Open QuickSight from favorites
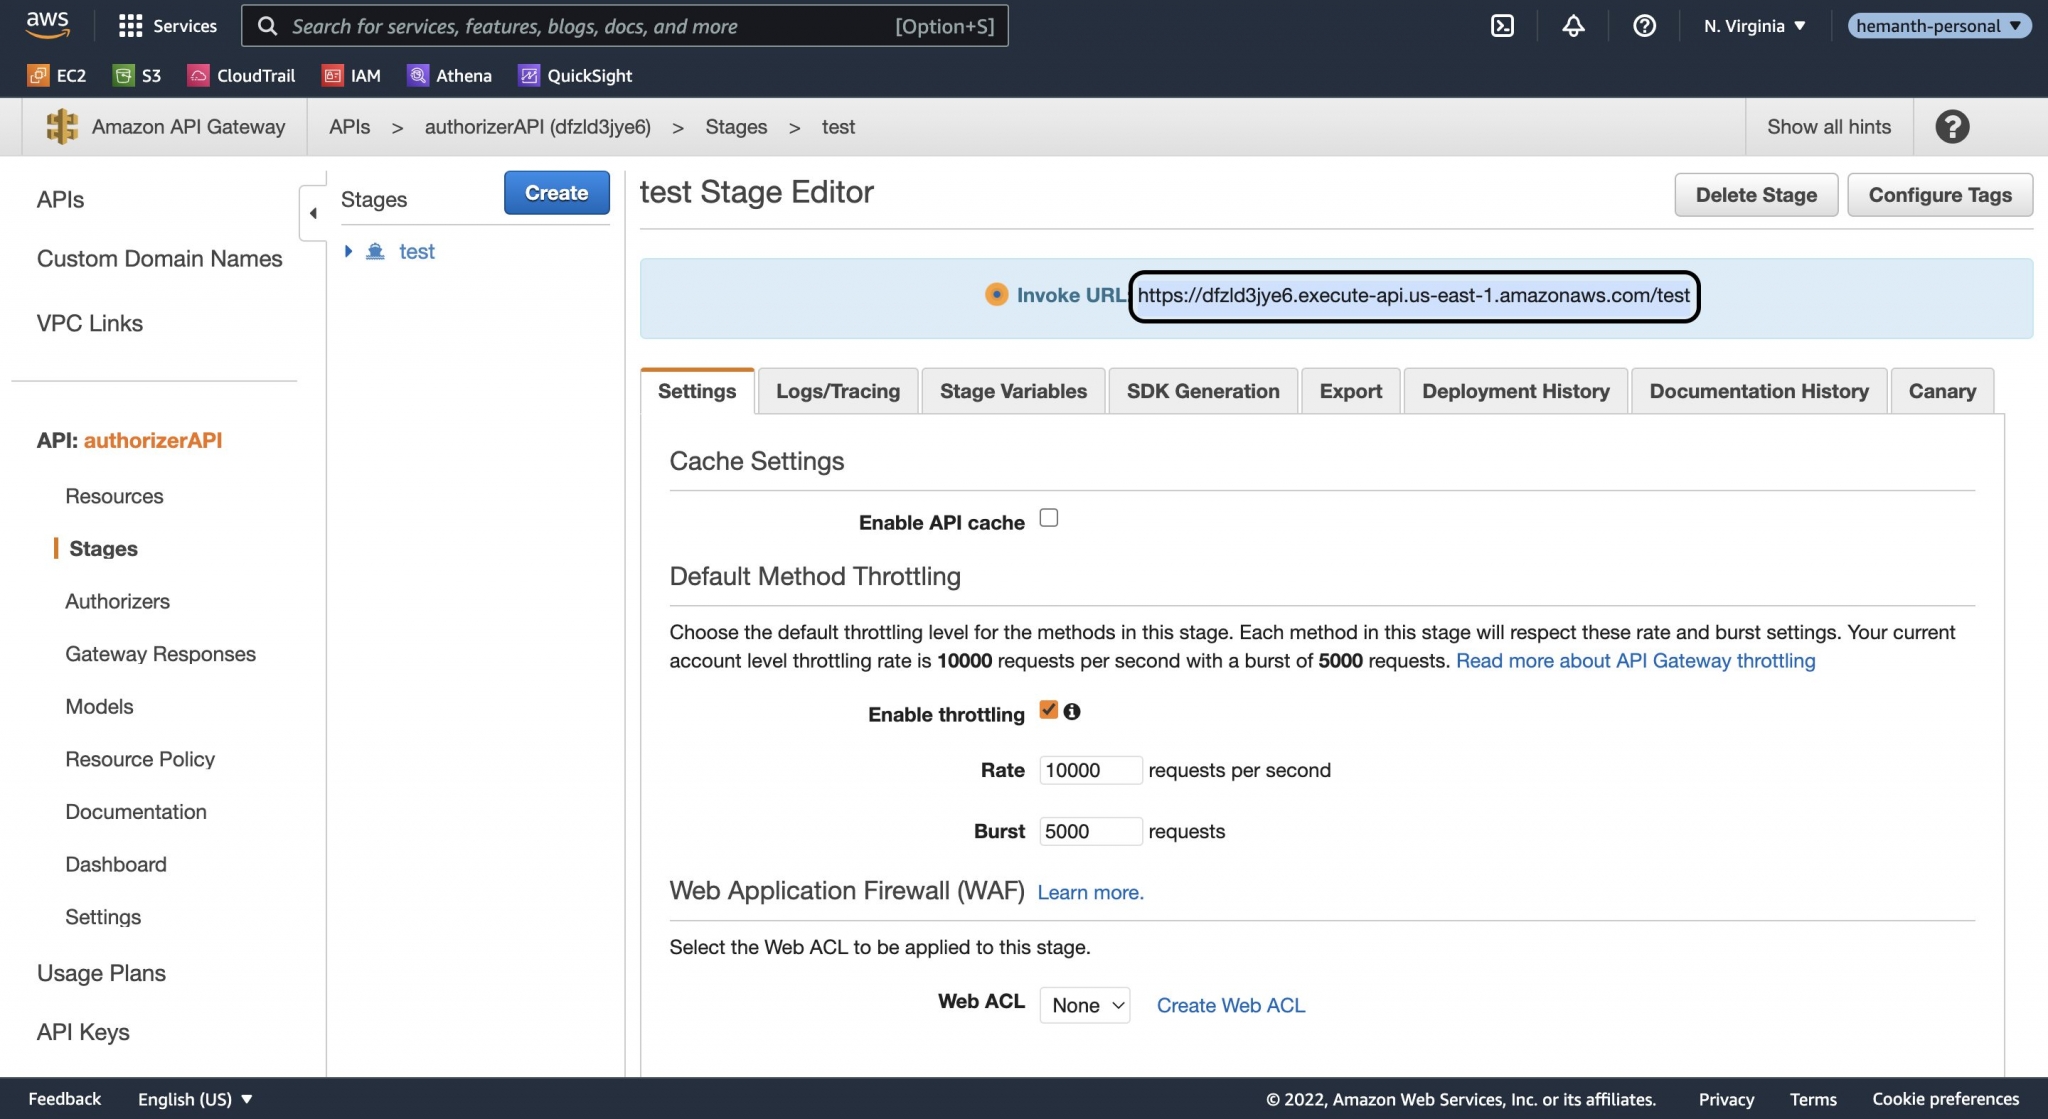Viewport: 2048px width, 1119px height. tap(575, 75)
